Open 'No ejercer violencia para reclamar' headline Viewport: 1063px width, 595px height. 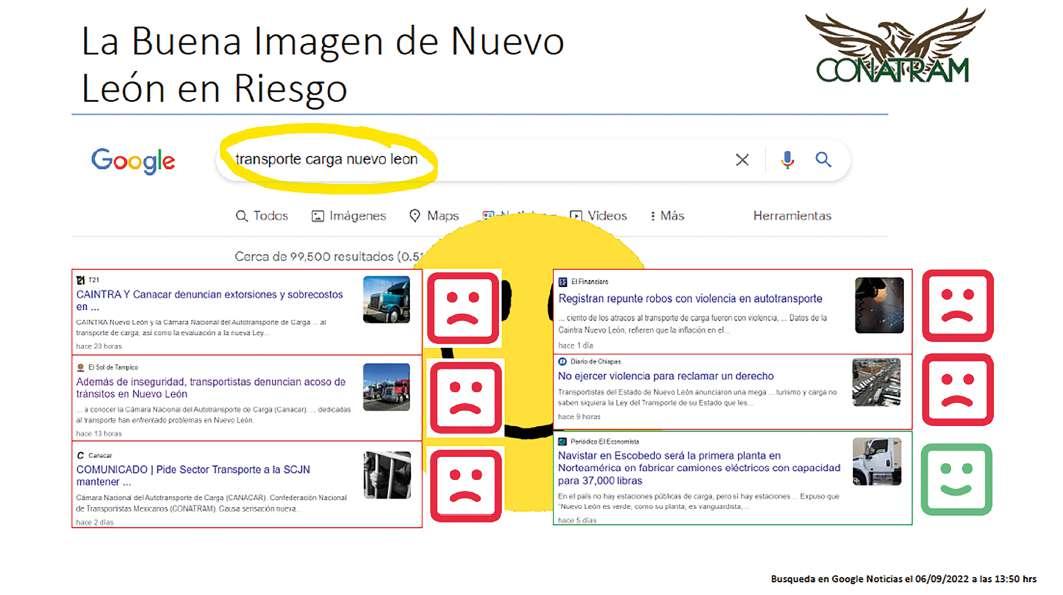click(x=666, y=375)
